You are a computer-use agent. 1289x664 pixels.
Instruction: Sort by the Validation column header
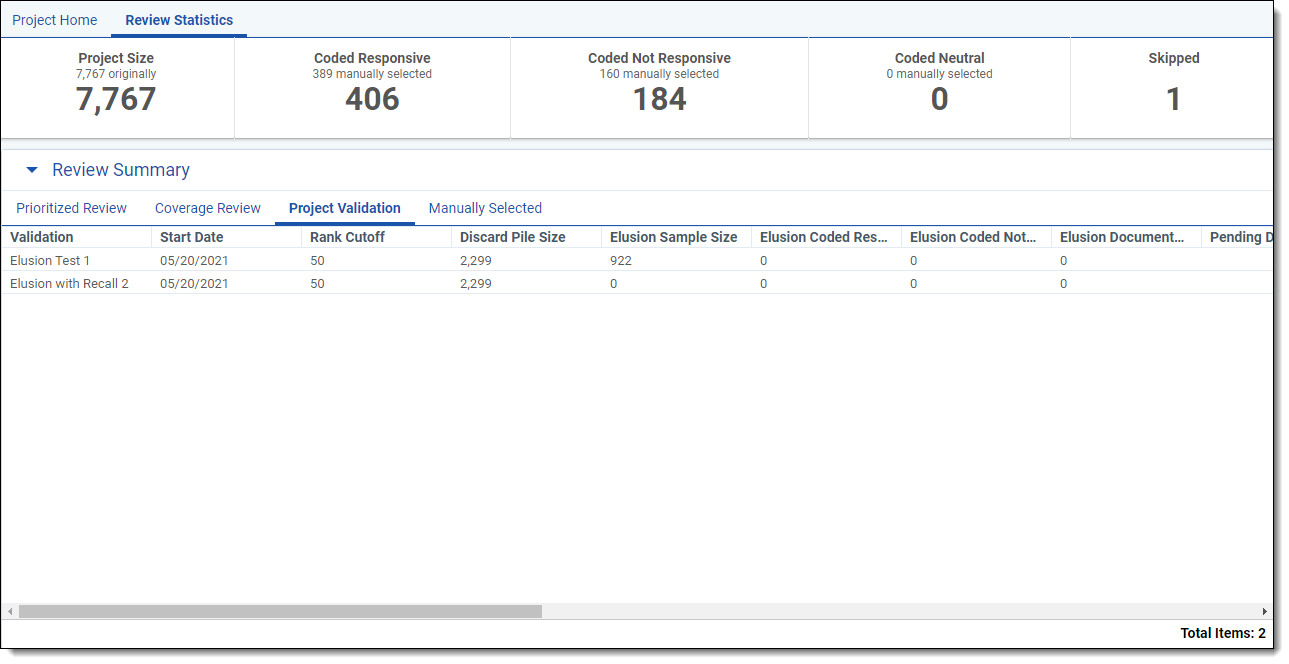click(x=42, y=237)
